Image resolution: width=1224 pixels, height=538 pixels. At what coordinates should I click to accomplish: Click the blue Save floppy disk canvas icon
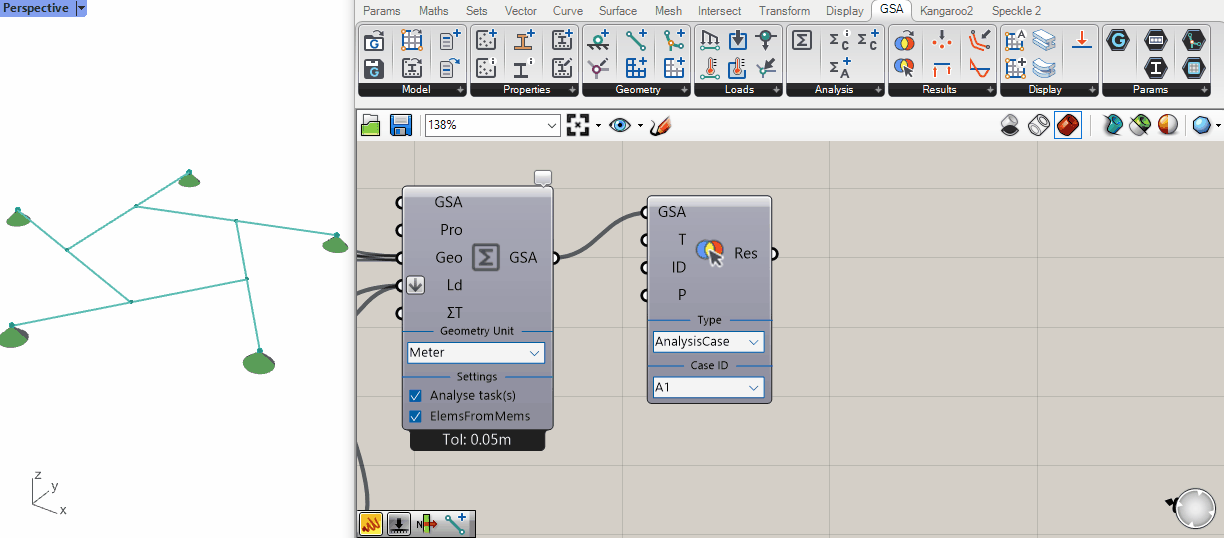(x=401, y=126)
